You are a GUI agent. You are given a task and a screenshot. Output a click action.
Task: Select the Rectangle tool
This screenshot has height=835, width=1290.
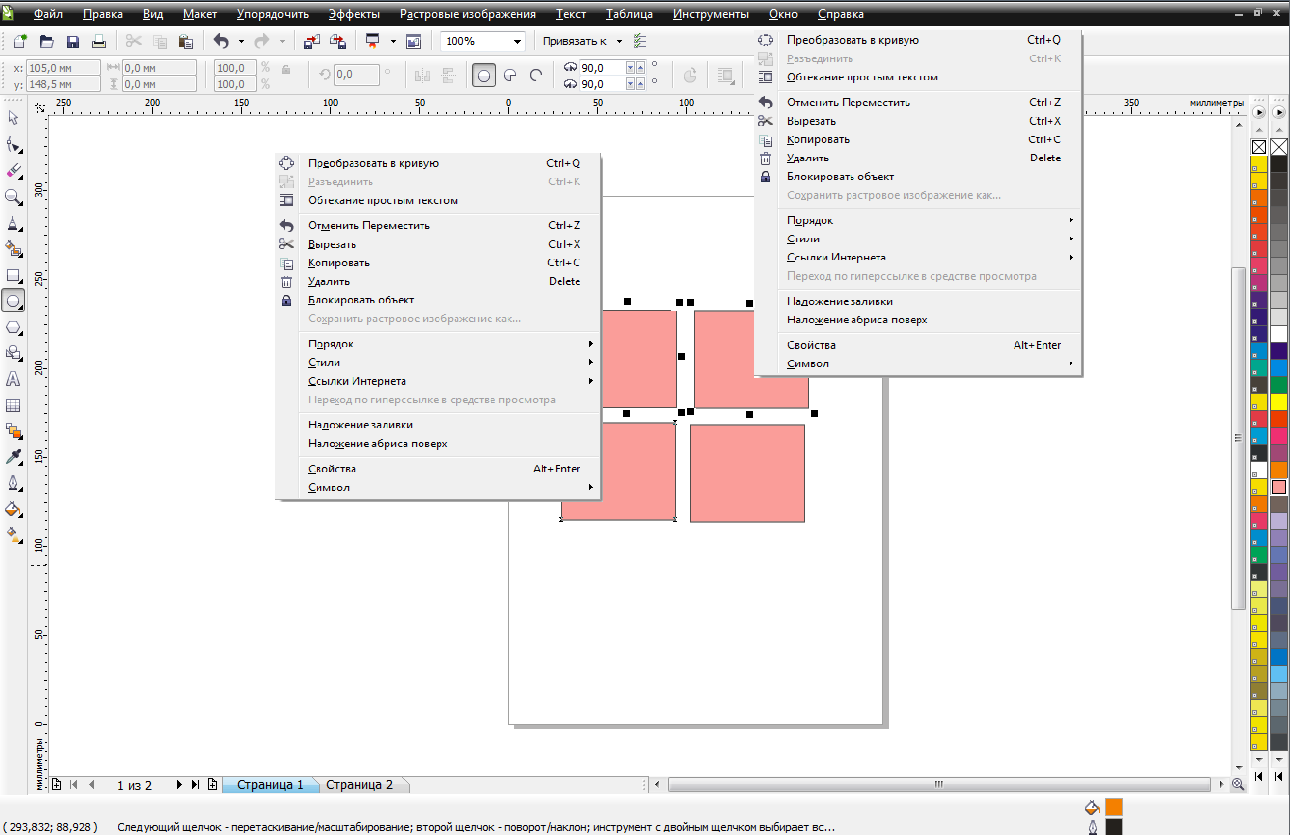(14, 274)
